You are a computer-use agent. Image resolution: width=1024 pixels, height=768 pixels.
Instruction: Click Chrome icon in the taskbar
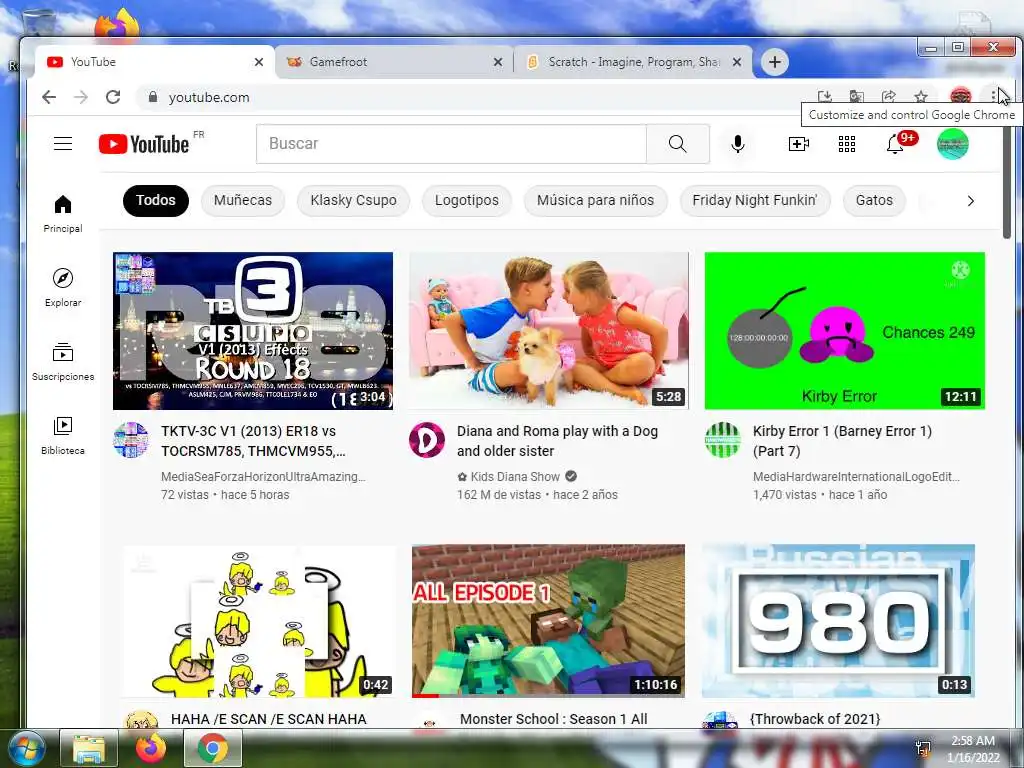(212, 748)
